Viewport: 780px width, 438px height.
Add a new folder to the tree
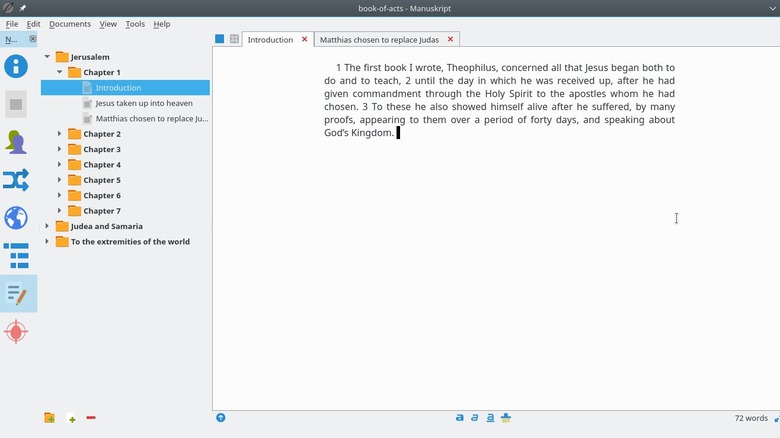(x=49, y=418)
